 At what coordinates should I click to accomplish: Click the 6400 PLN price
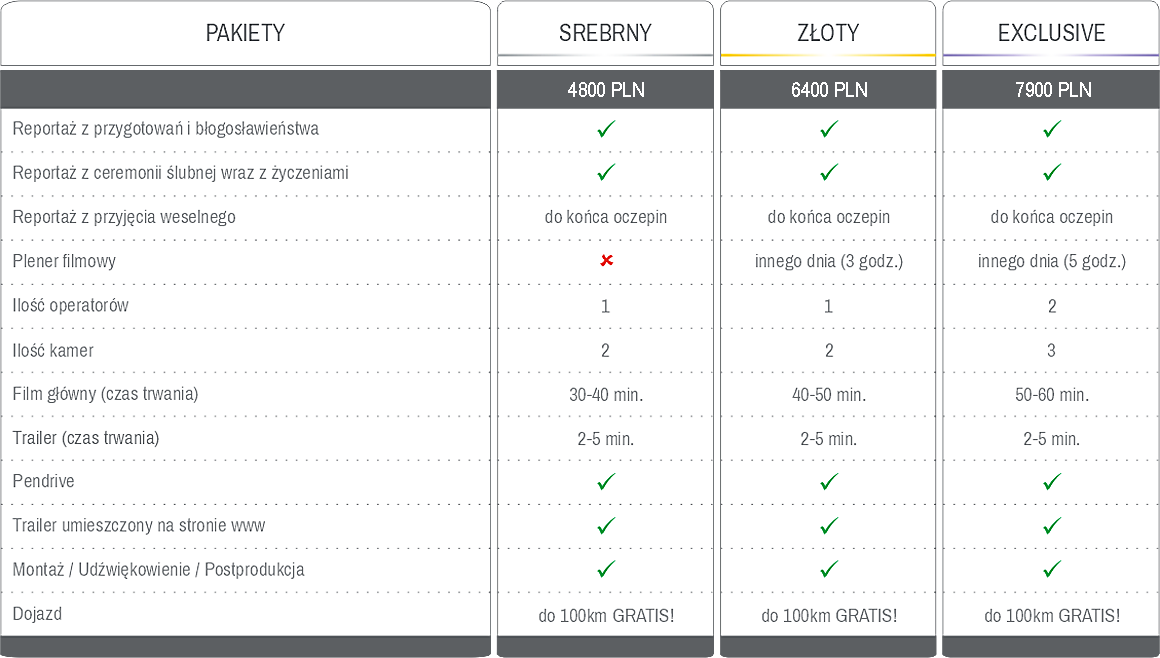(x=829, y=90)
